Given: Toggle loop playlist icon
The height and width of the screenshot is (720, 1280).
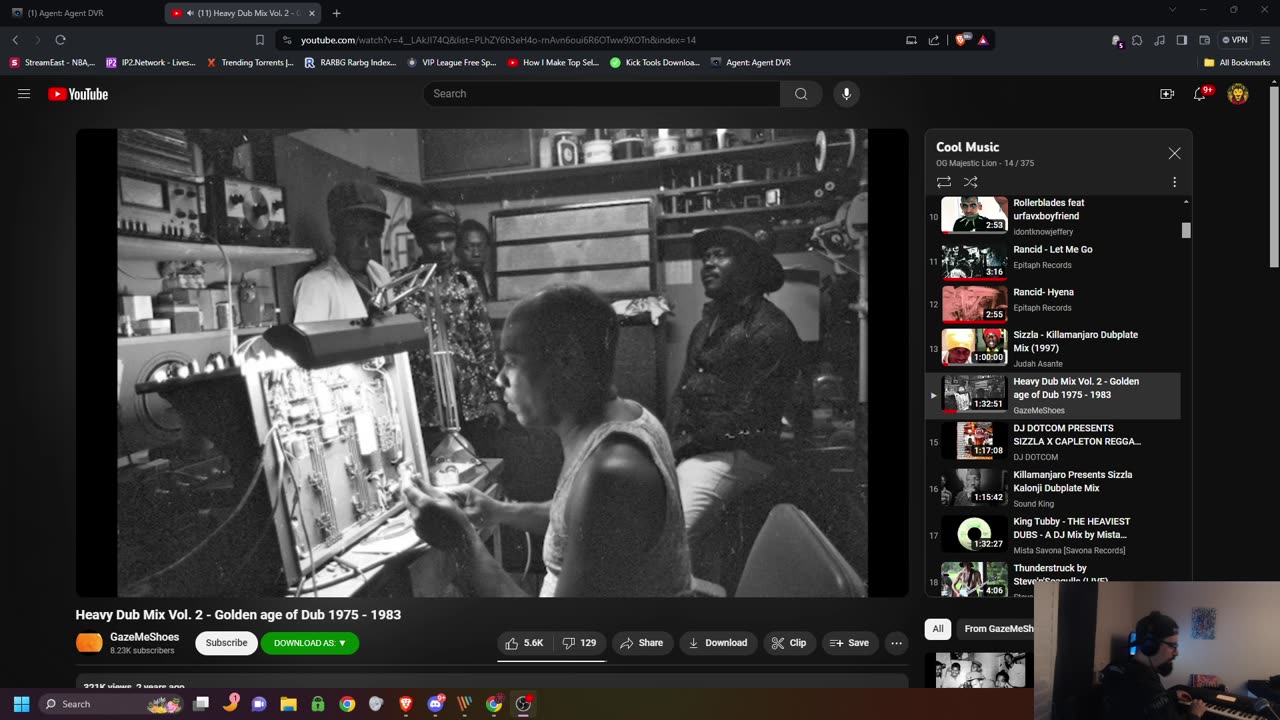Looking at the screenshot, I should 943,182.
